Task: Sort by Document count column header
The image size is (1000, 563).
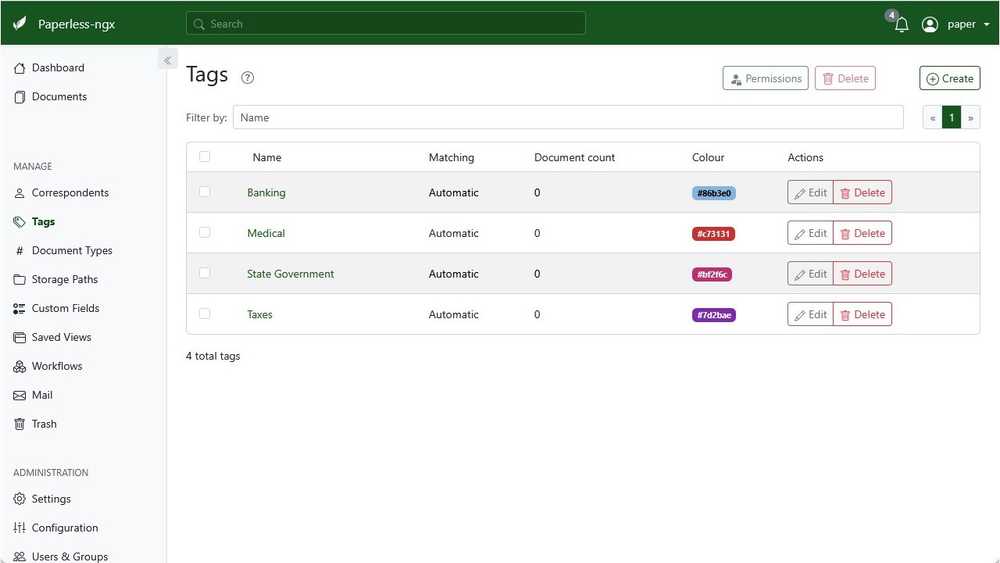Action: pos(575,157)
